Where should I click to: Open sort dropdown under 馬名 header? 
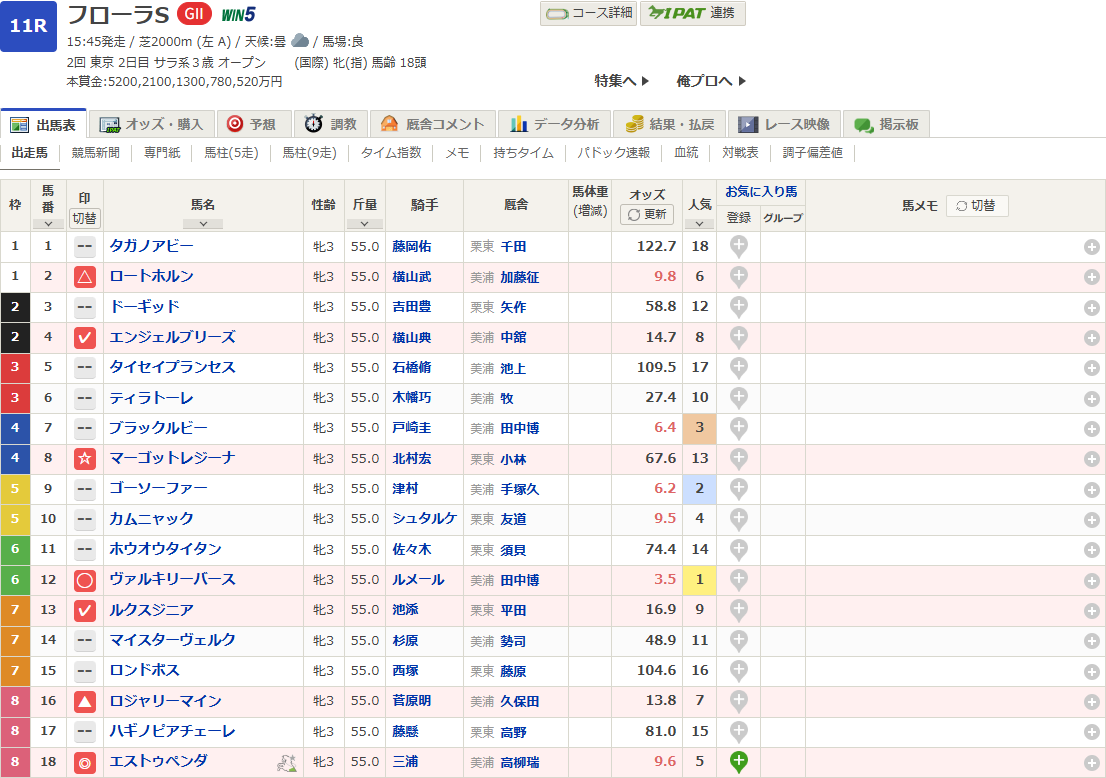pyautogui.click(x=203, y=224)
